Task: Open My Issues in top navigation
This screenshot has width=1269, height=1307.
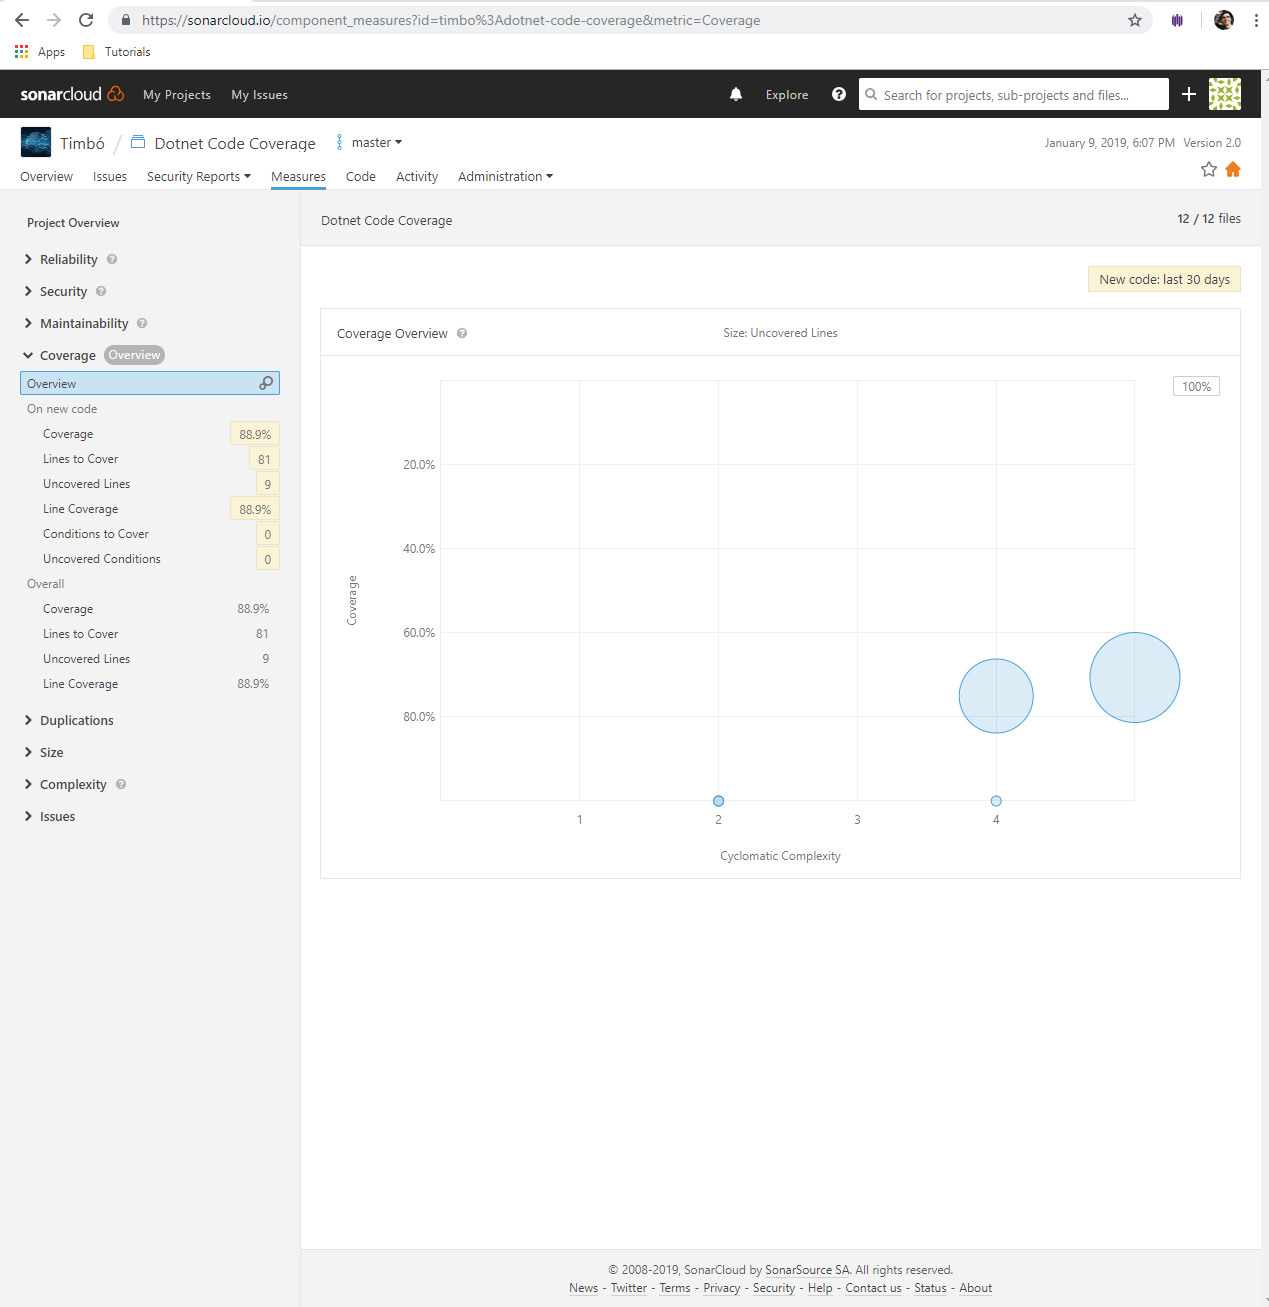Action: pos(259,94)
